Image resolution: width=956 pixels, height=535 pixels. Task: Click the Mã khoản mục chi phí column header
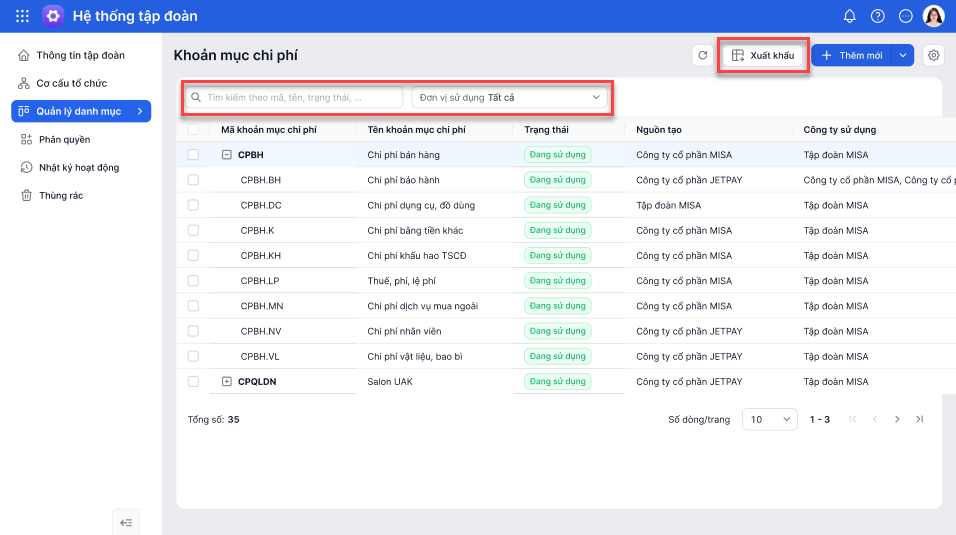click(269, 129)
